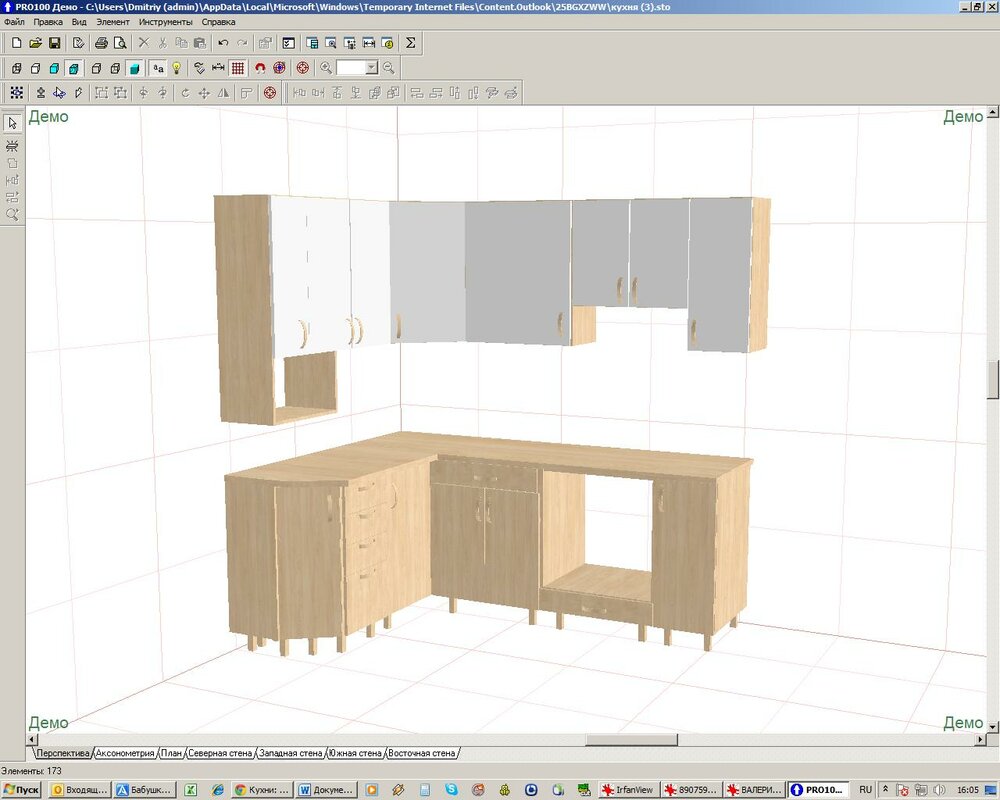Switch to the Северная стена tab
The image size is (1000, 800).
tap(220, 753)
